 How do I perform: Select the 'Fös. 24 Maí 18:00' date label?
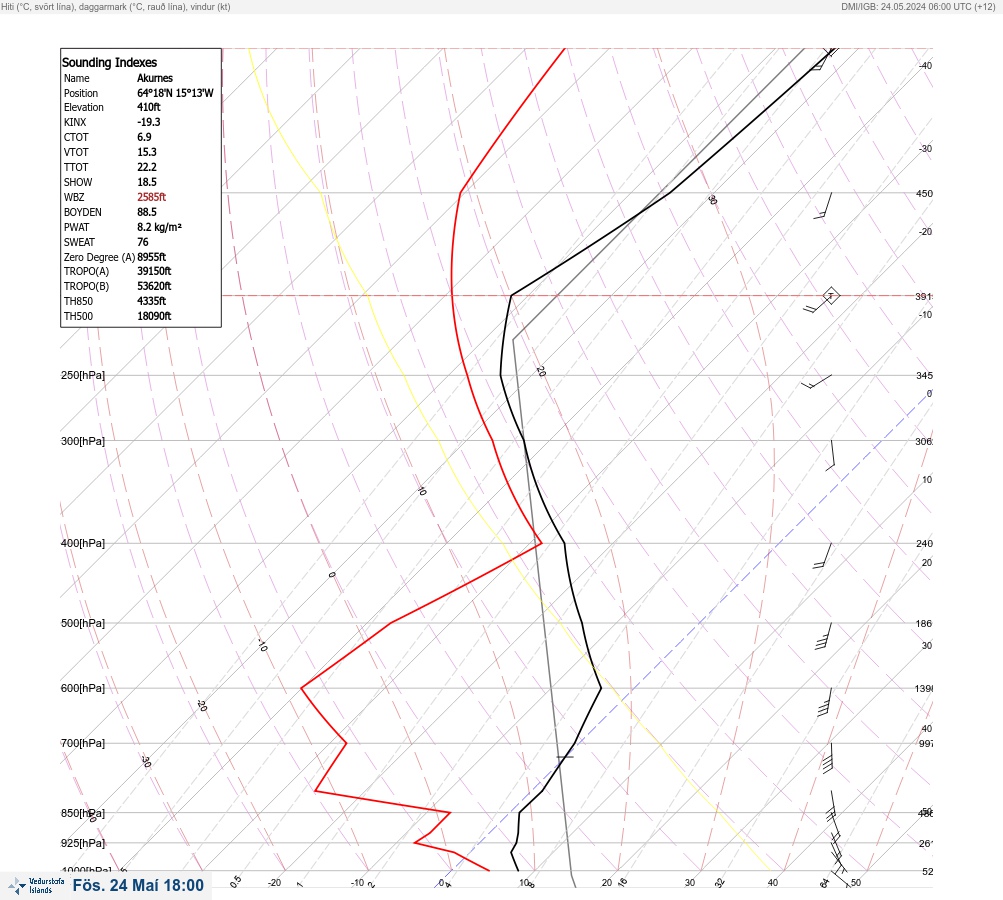(x=138, y=885)
